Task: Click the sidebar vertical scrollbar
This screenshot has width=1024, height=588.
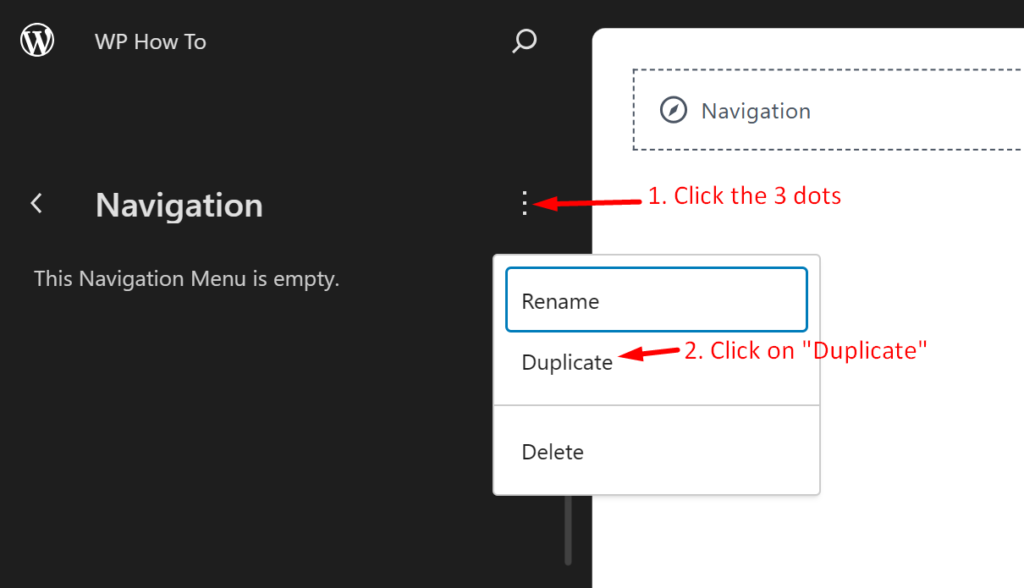Action: point(568,530)
